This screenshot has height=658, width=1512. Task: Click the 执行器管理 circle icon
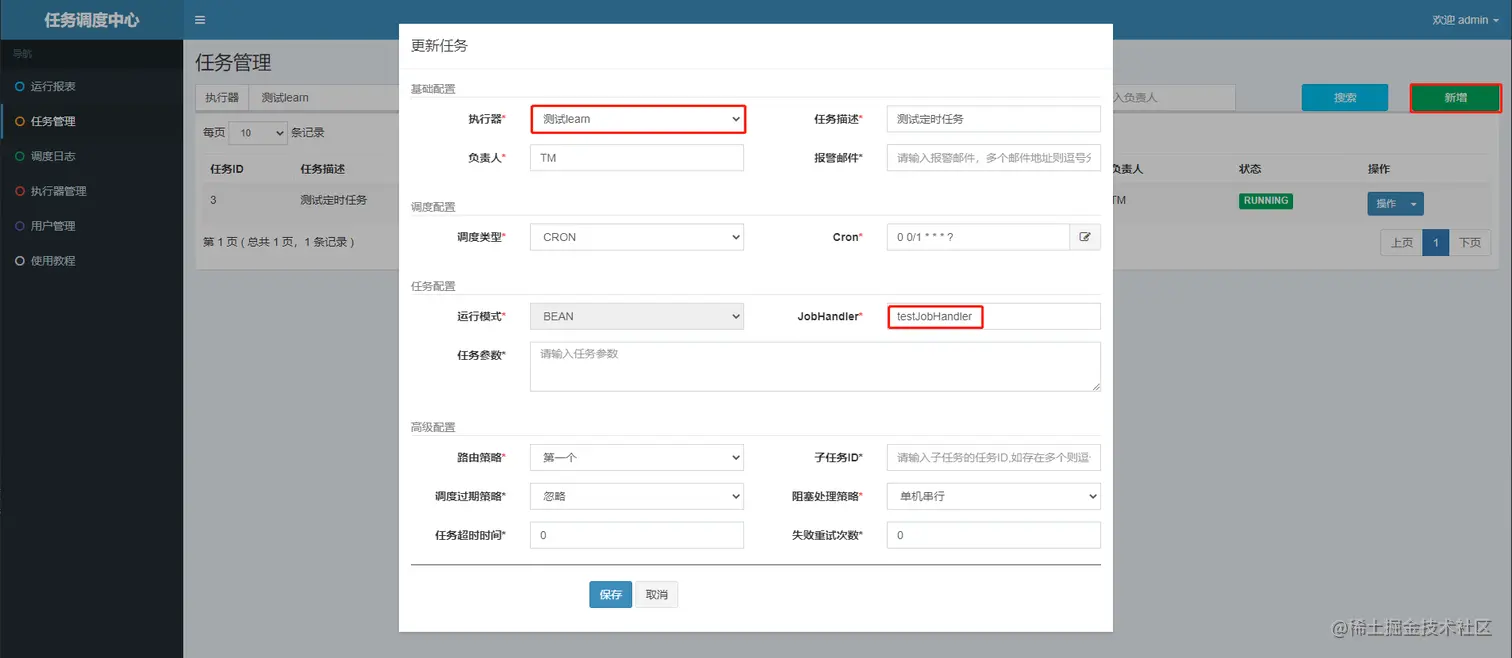pyautogui.click(x=20, y=191)
